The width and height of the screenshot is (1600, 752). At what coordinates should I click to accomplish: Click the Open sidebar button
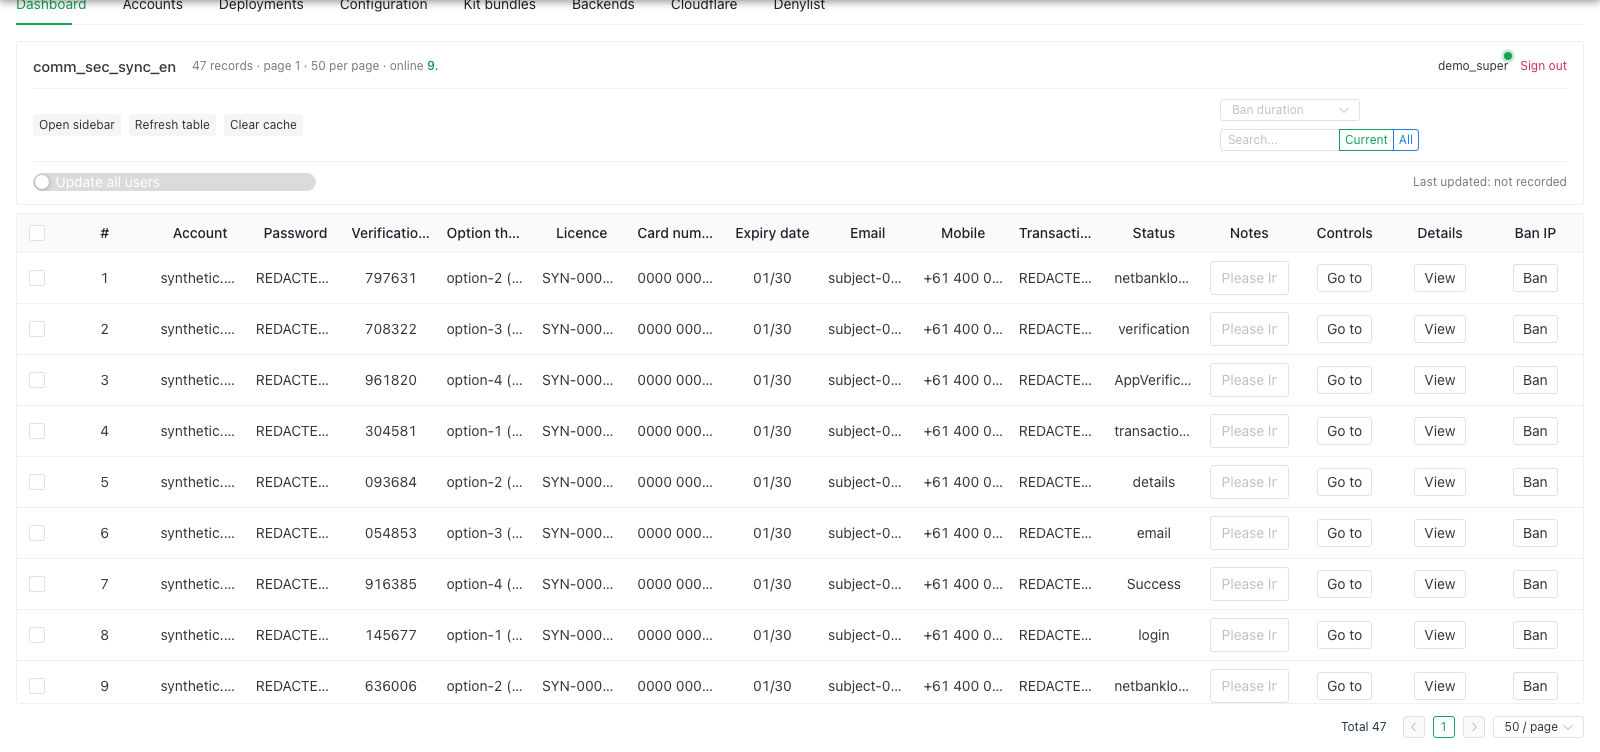click(x=77, y=125)
